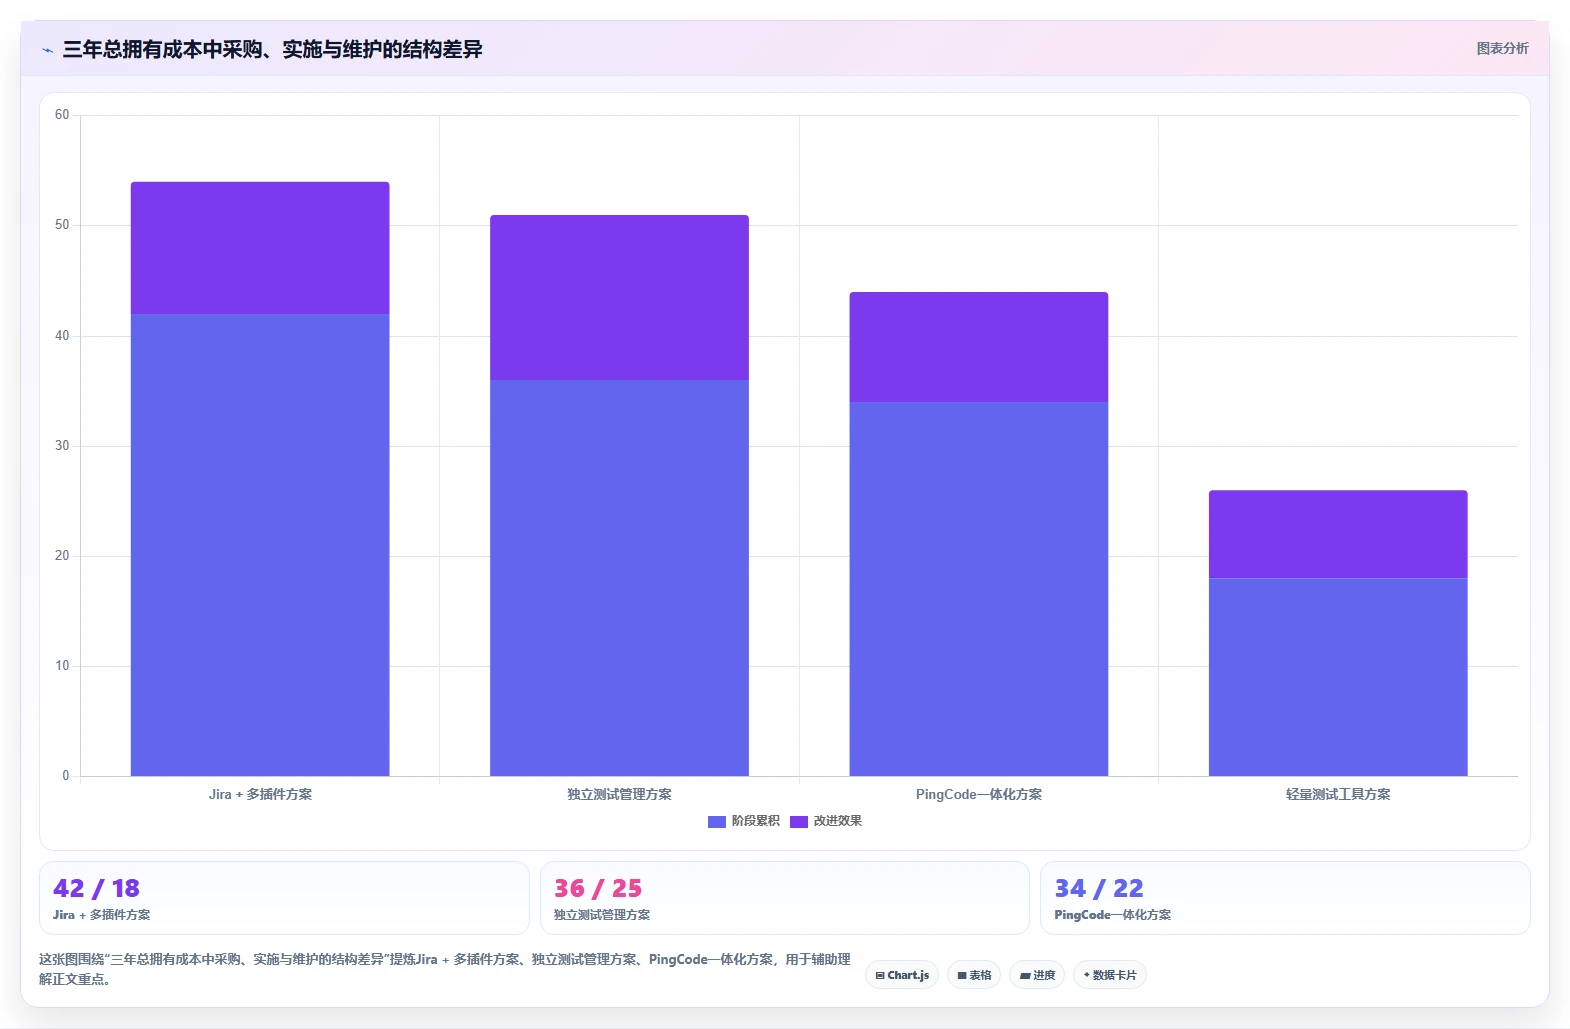The height and width of the screenshot is (1029, 1570).
Task: Click the x-axis label 独立测试管理方案
Action: 619,794
